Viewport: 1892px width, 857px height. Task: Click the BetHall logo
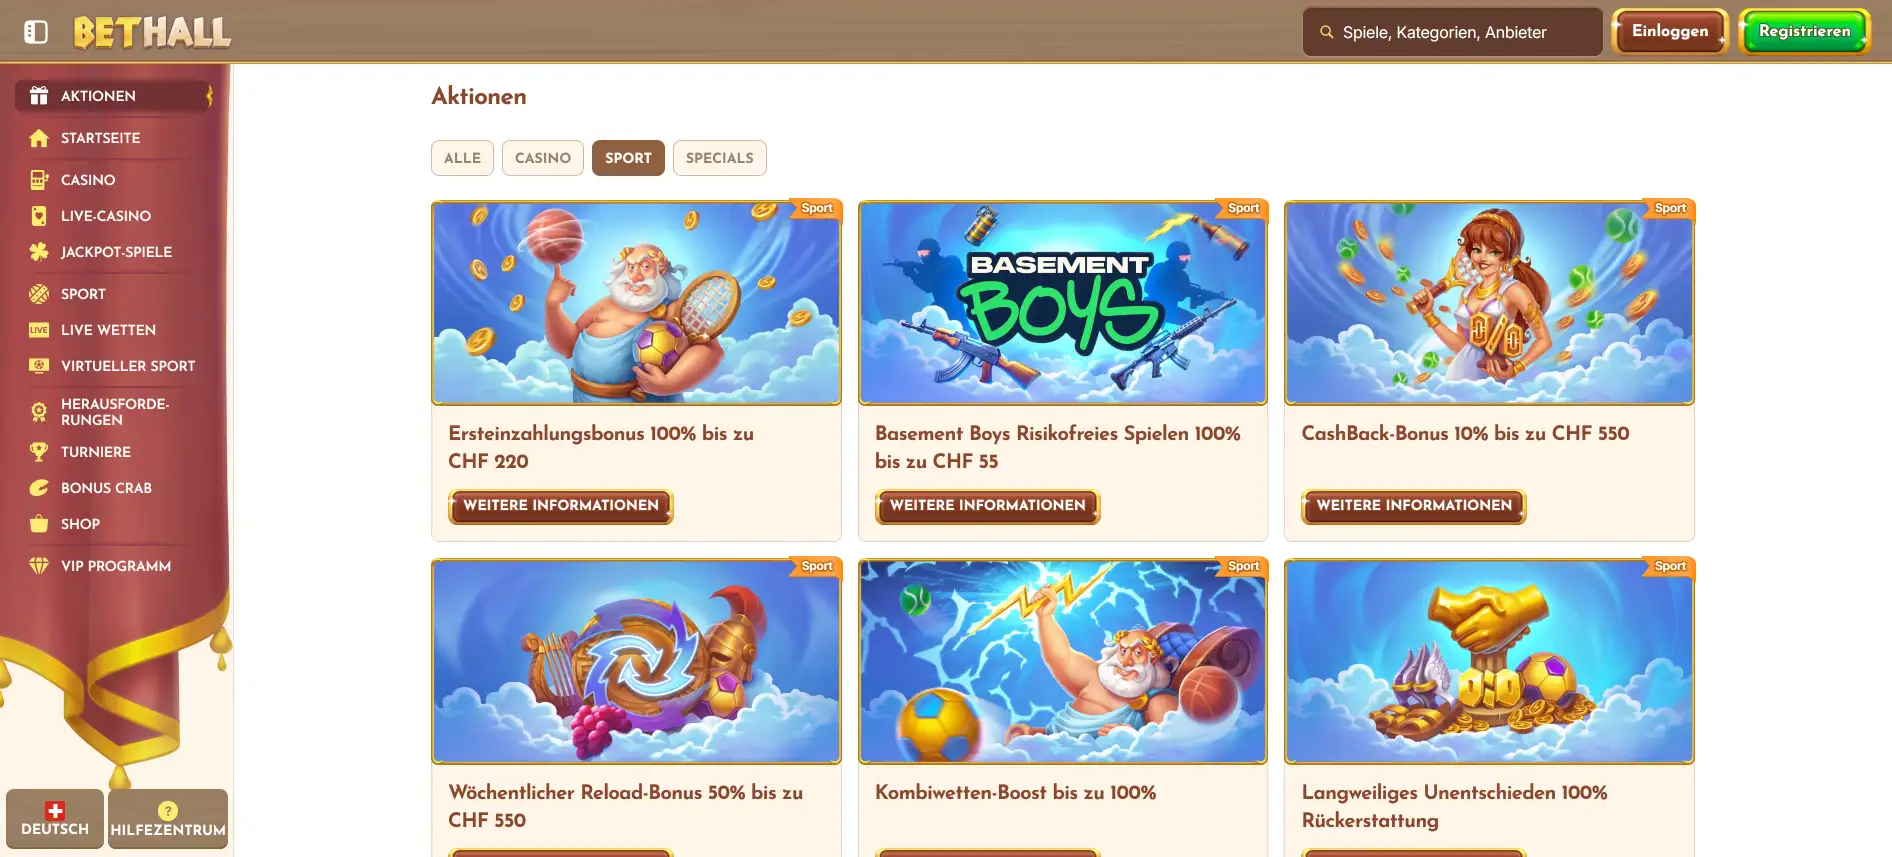[152, 32]
